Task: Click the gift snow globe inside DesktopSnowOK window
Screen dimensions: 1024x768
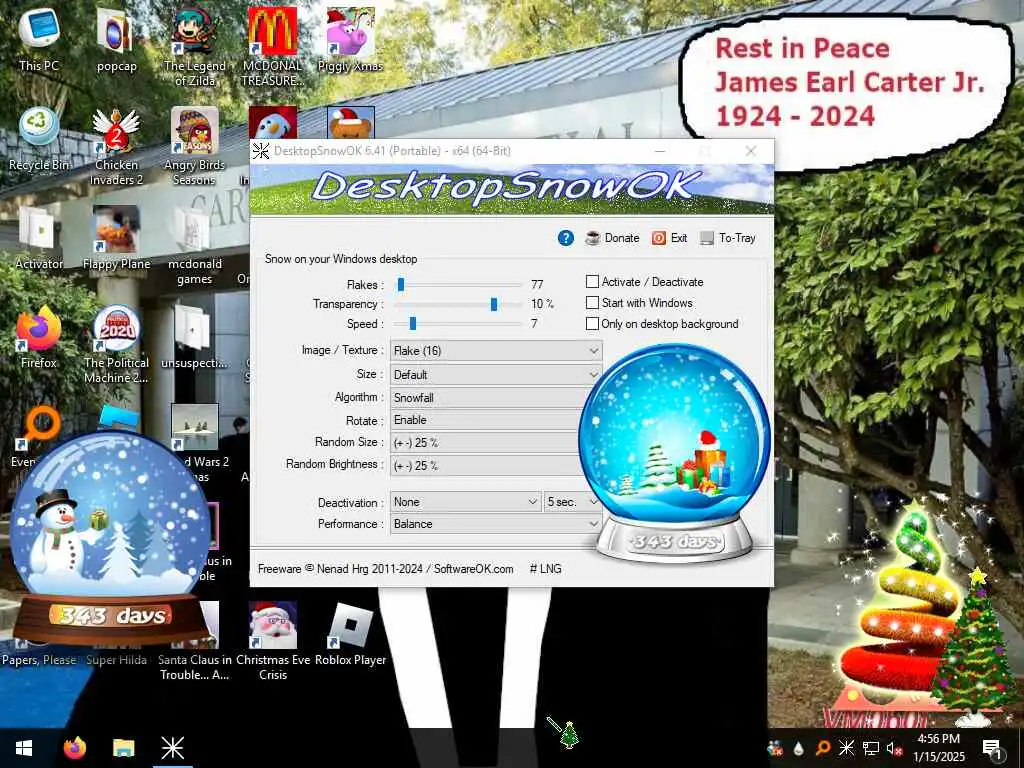Action: (675, 451)
